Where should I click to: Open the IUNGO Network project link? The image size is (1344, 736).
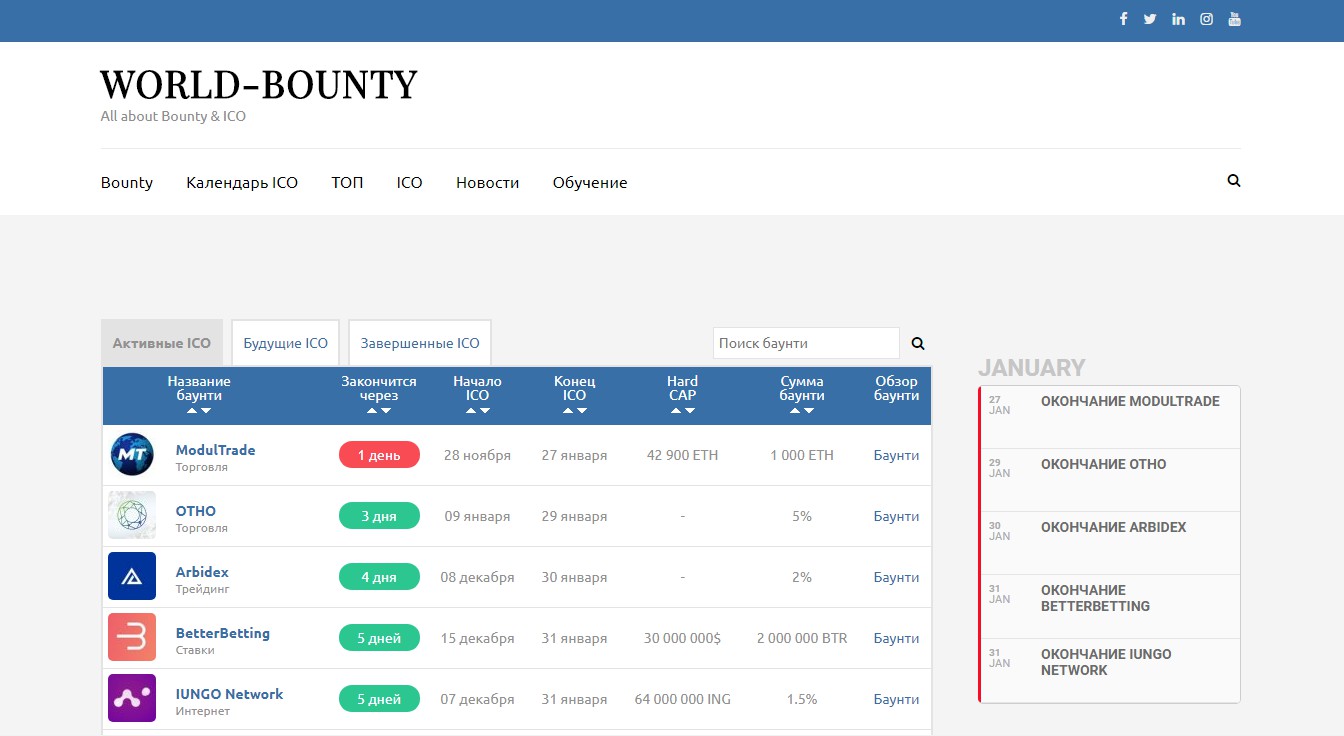tap(230, 694)
